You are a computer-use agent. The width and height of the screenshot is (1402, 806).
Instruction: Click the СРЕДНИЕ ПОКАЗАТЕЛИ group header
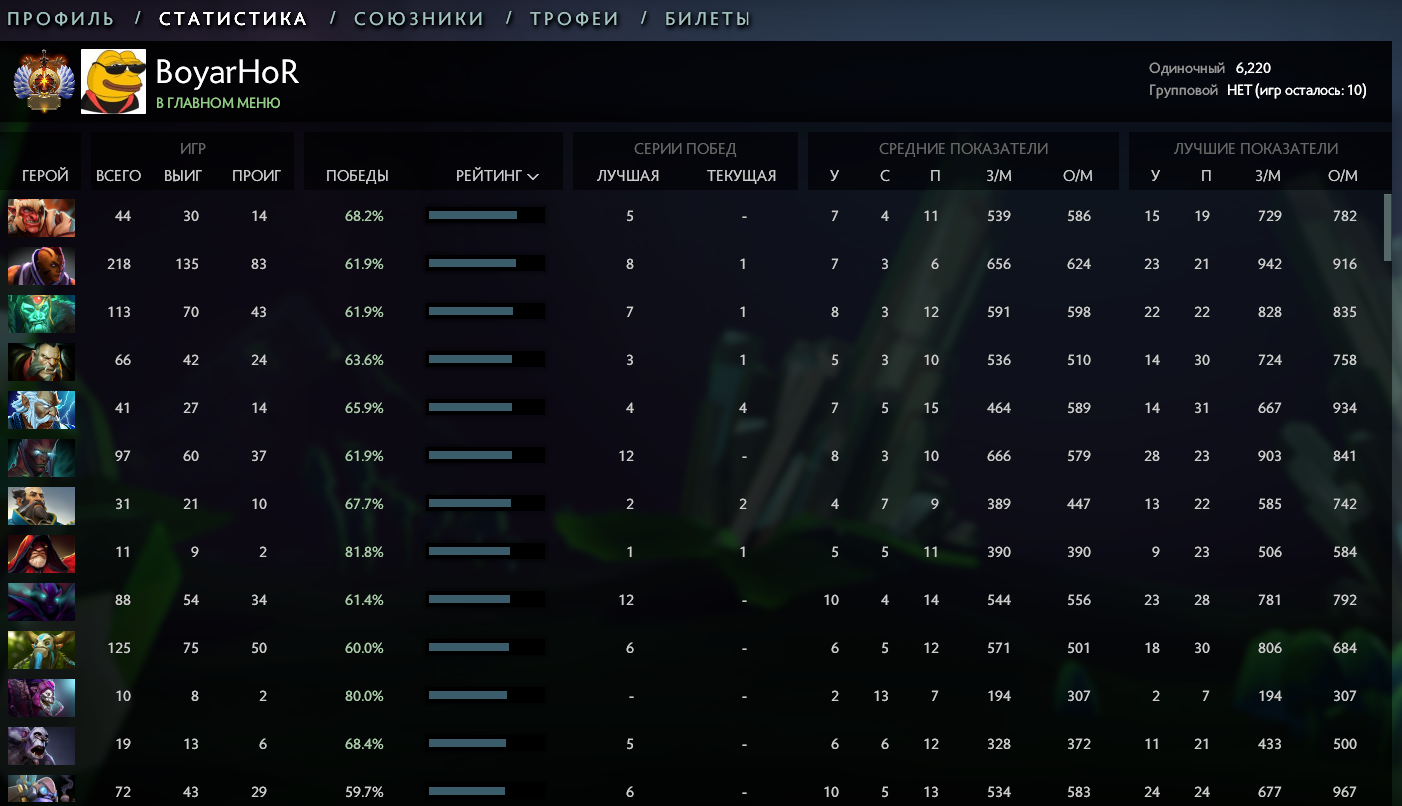click(963, 148)
